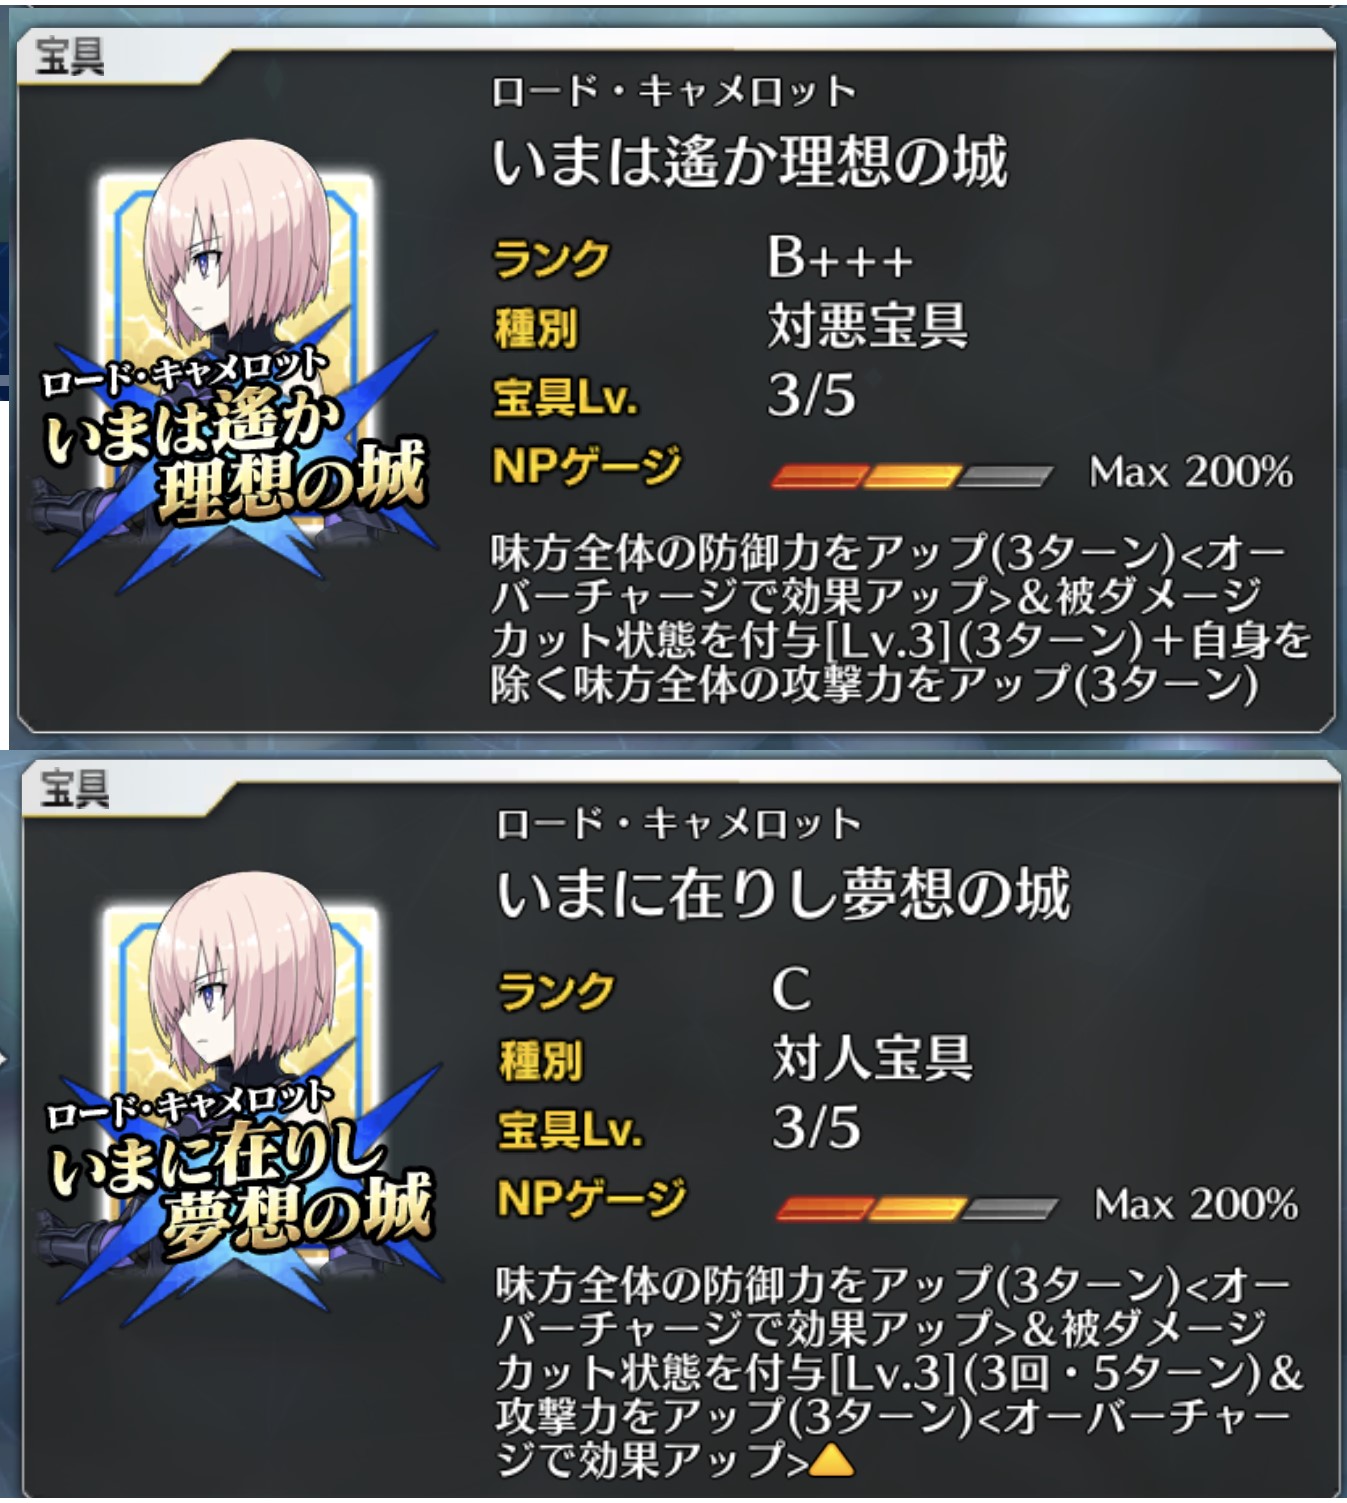
Task: Click the lower Noble Phantasm effect description text
Action: [900, 1372]
